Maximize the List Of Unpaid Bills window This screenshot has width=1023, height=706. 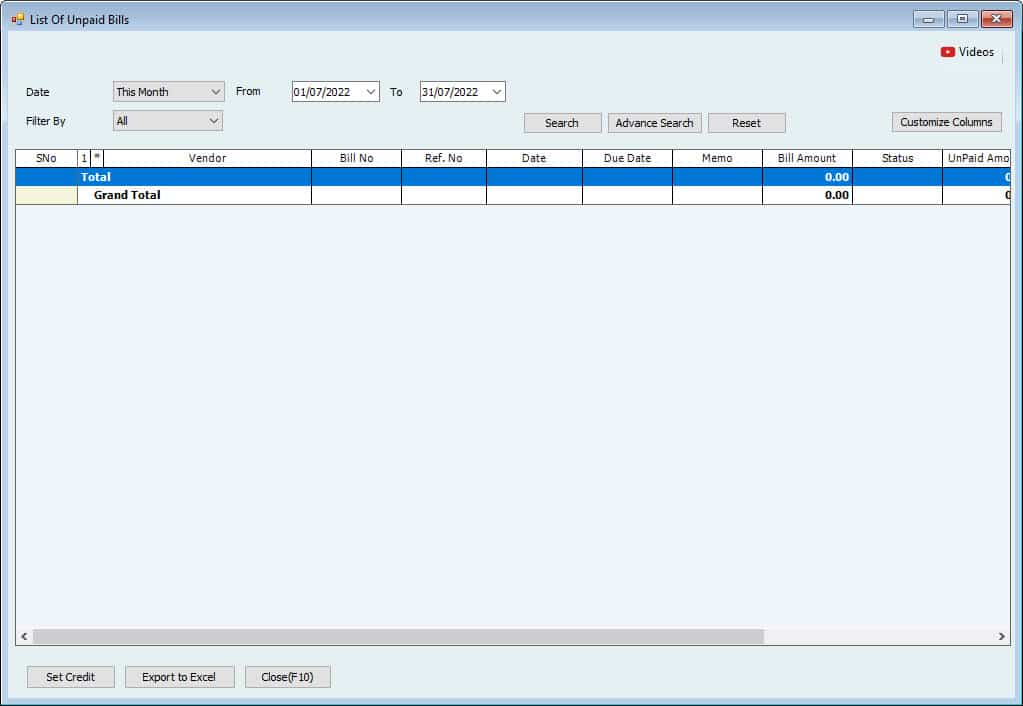(962, 19)
